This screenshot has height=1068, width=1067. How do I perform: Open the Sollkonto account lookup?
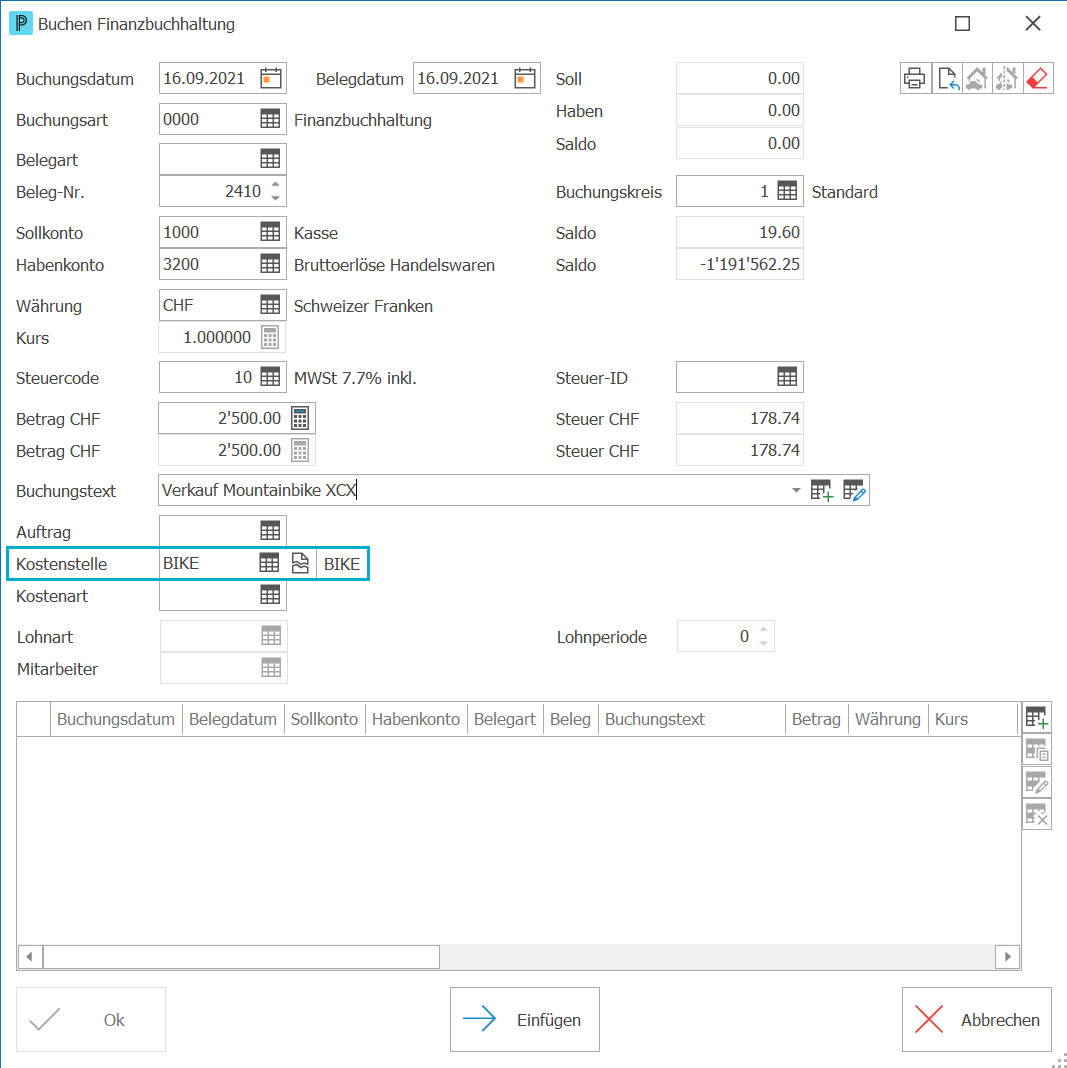coord(270,232)
